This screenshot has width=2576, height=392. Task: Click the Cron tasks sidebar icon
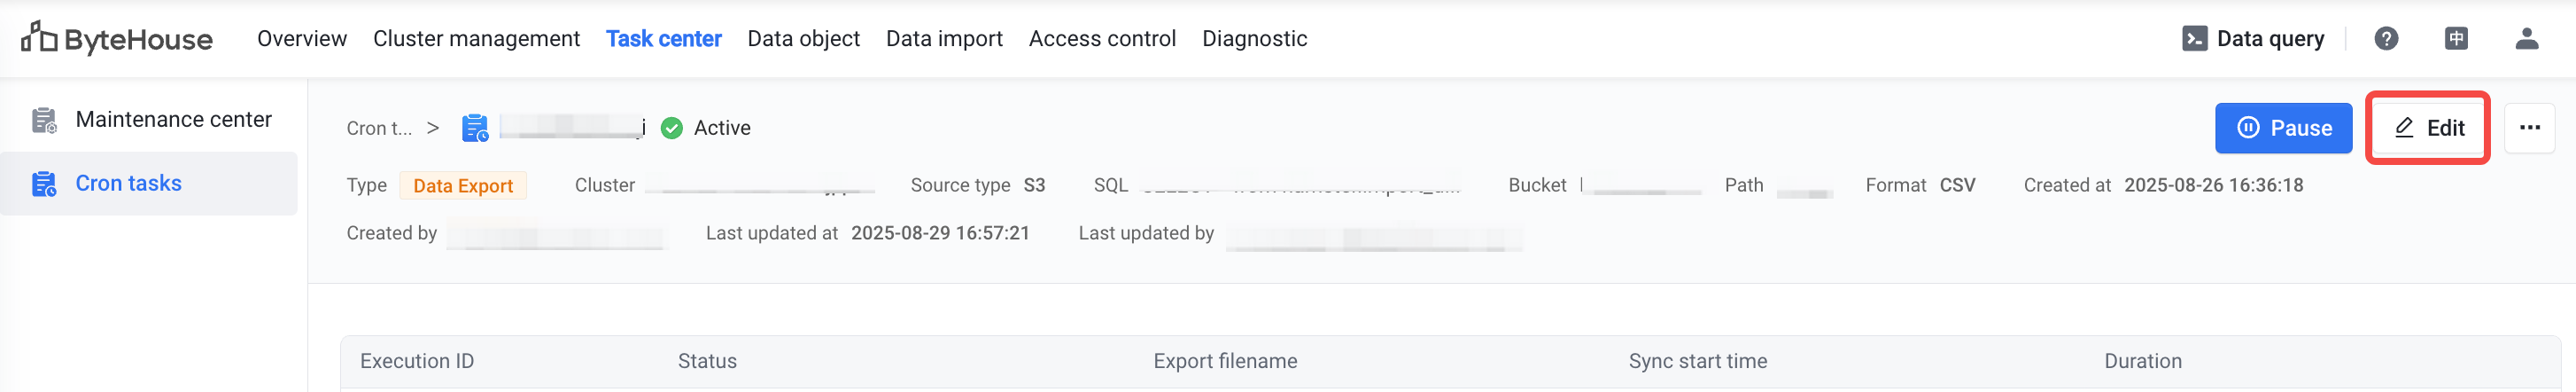[x=44, y=184]
